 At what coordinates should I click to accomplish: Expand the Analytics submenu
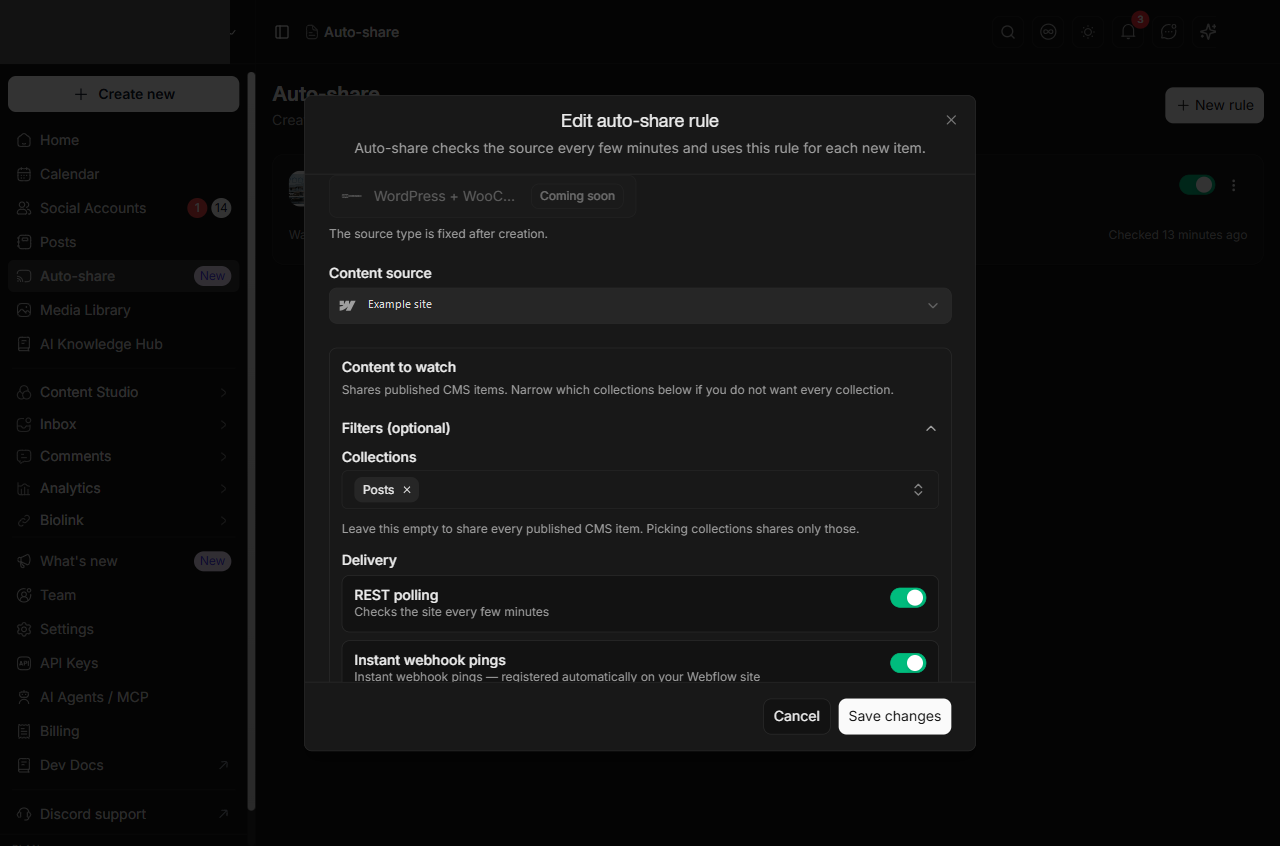pyautogui.click(x=224, y=488)
